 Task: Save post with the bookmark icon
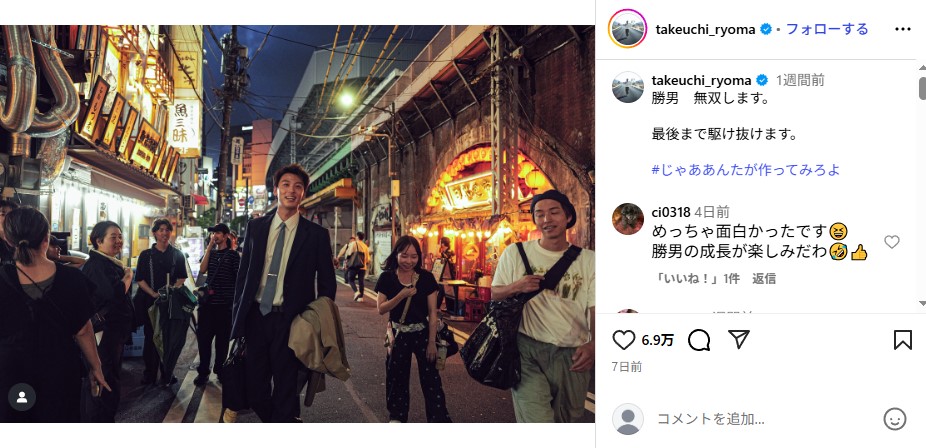(902, 340)
